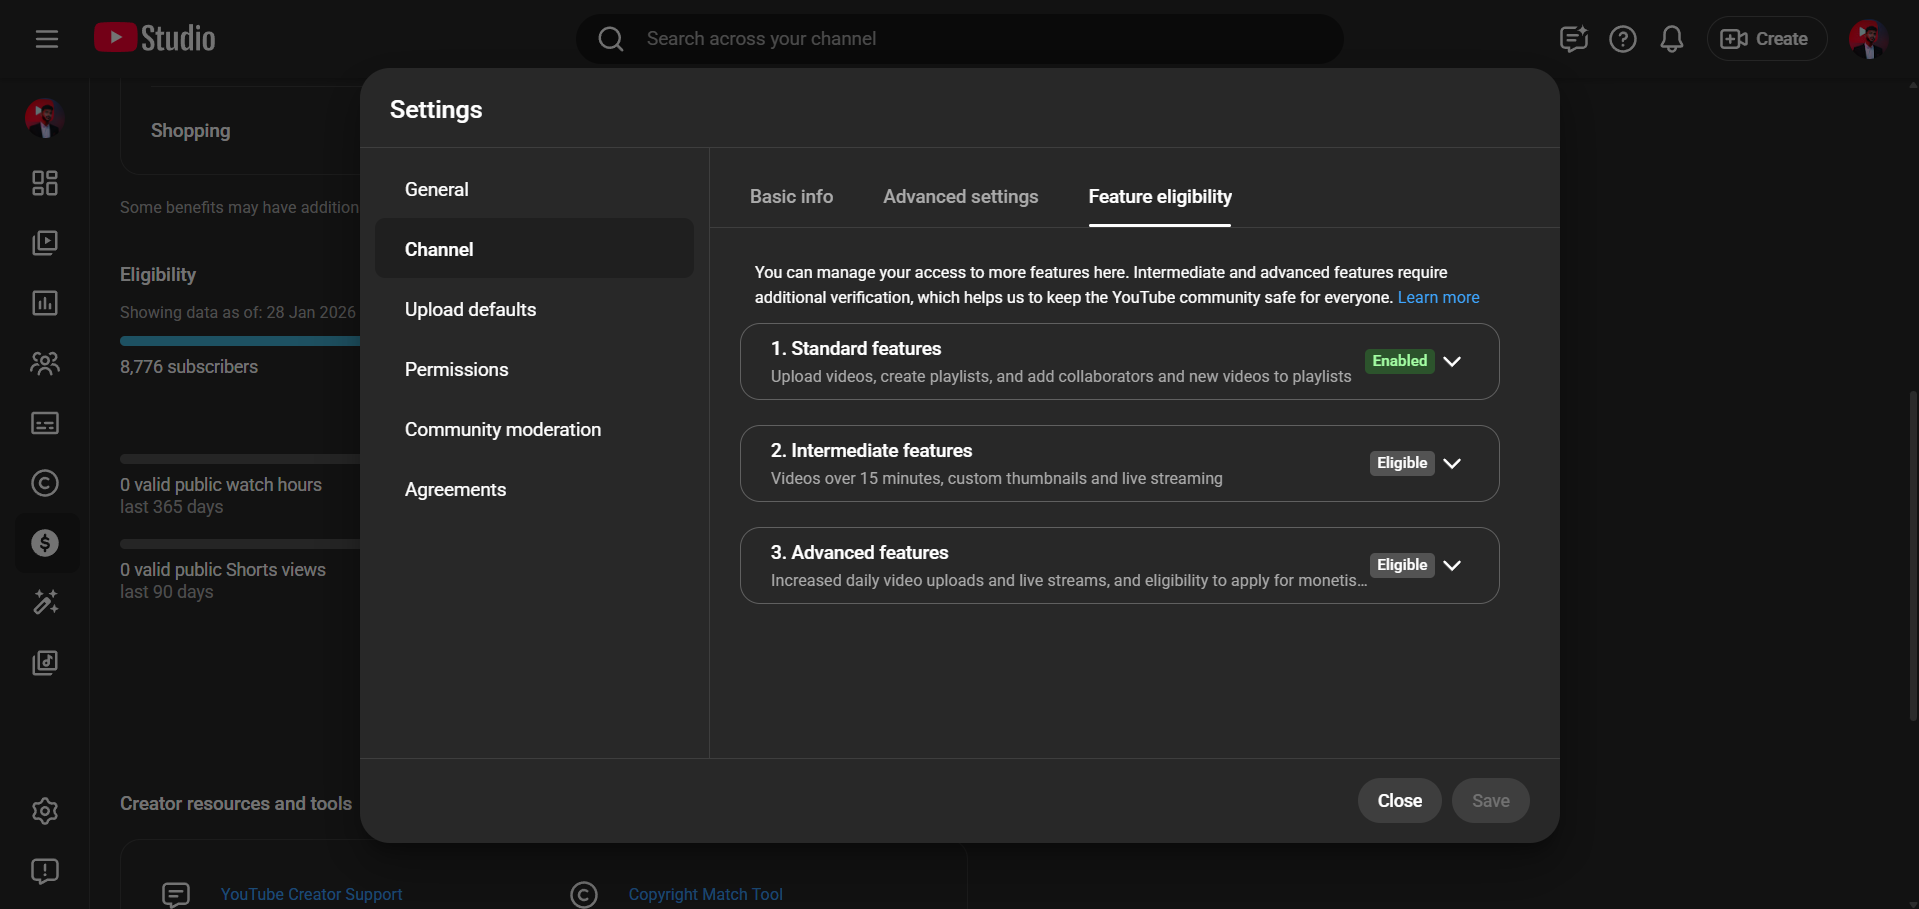Expand the Standard features section
Viewport: 1919px width, 909px height.
[x=1452, y=361]
